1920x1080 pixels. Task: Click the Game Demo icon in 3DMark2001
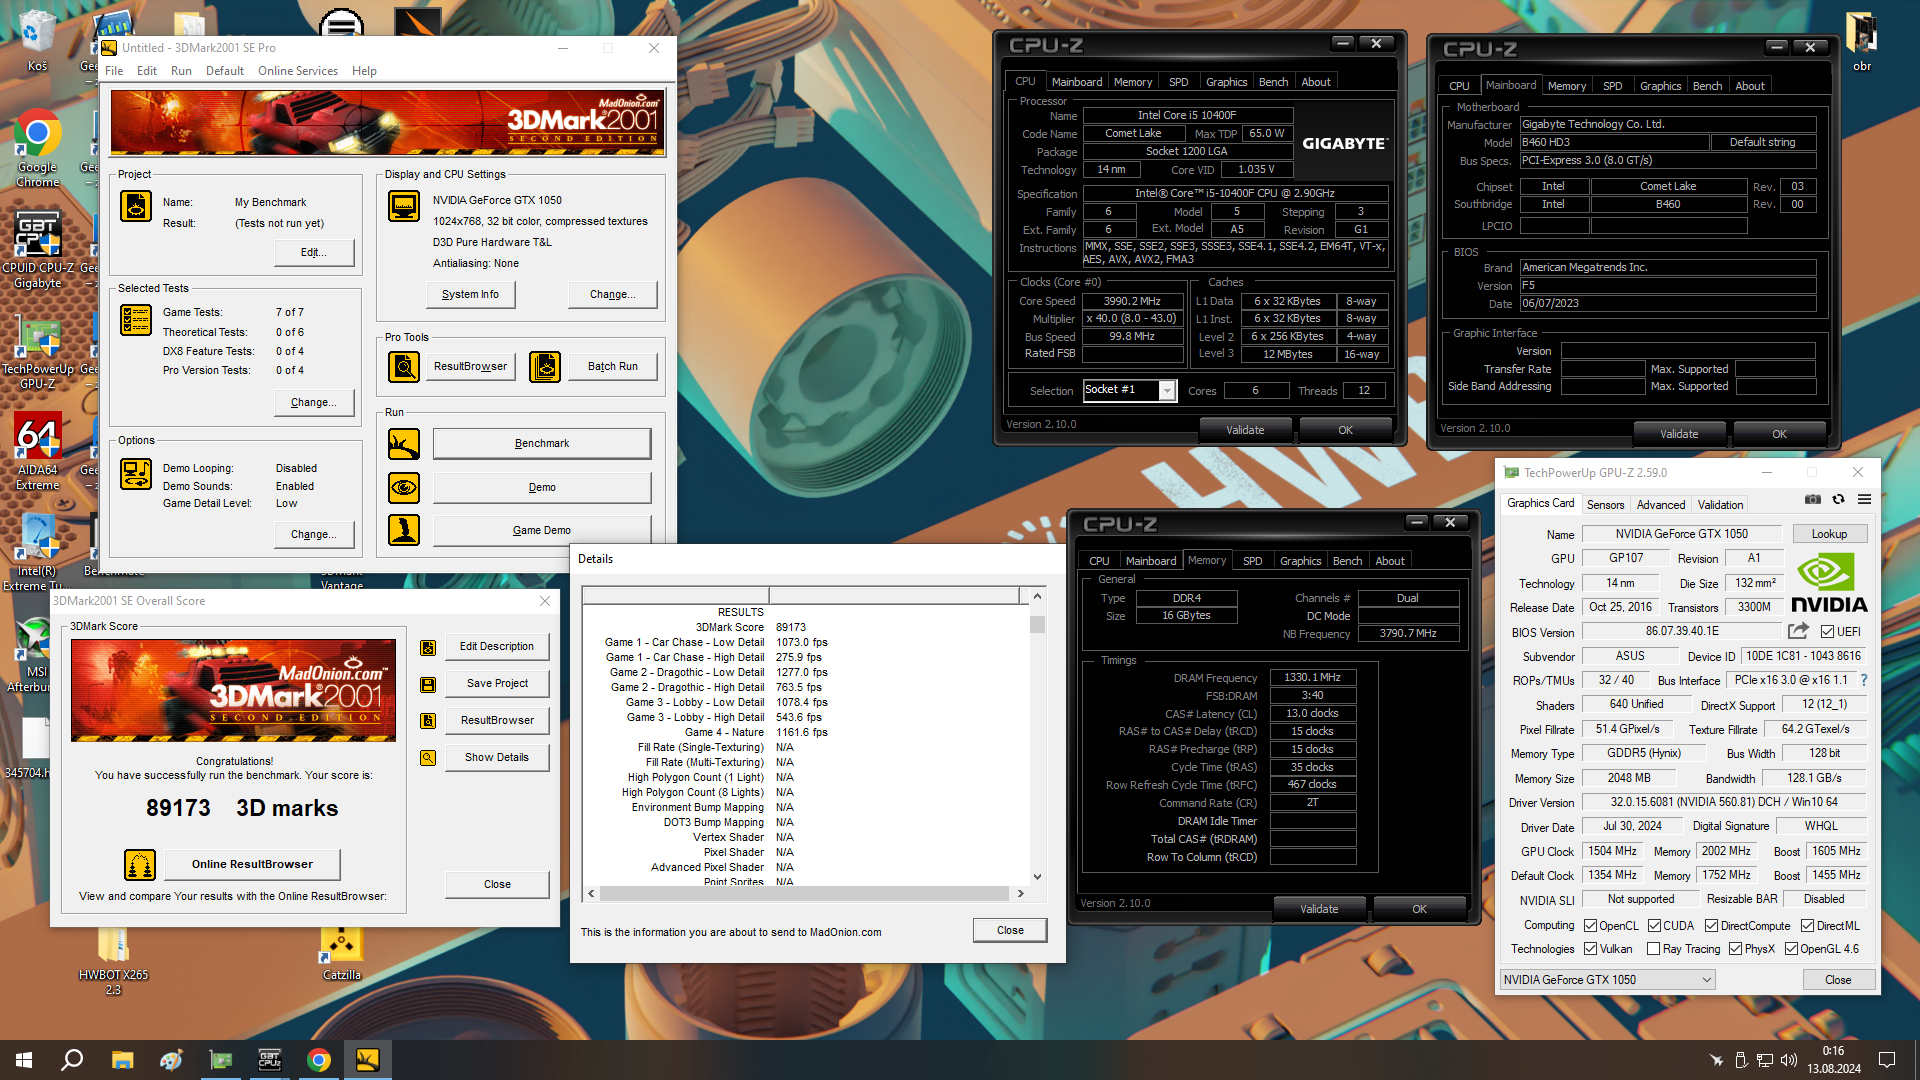404,530
